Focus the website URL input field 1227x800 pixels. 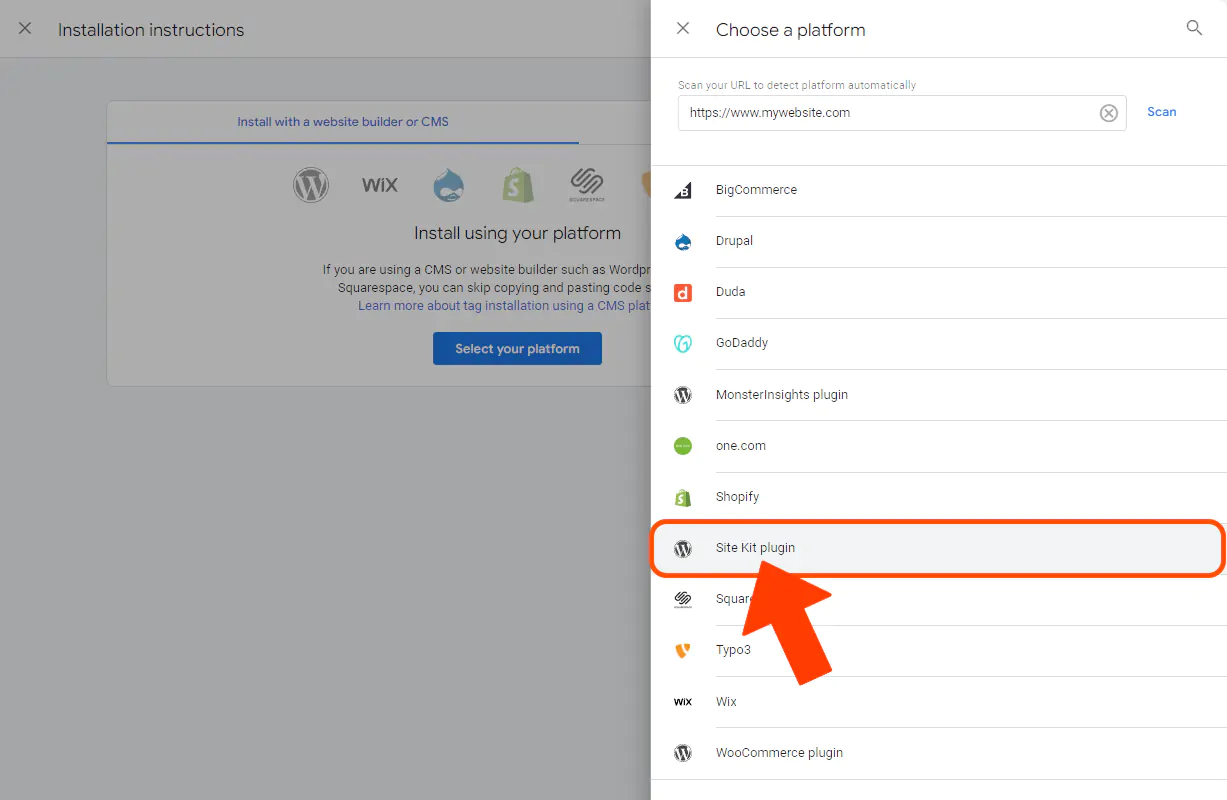[x=885, y=113]
